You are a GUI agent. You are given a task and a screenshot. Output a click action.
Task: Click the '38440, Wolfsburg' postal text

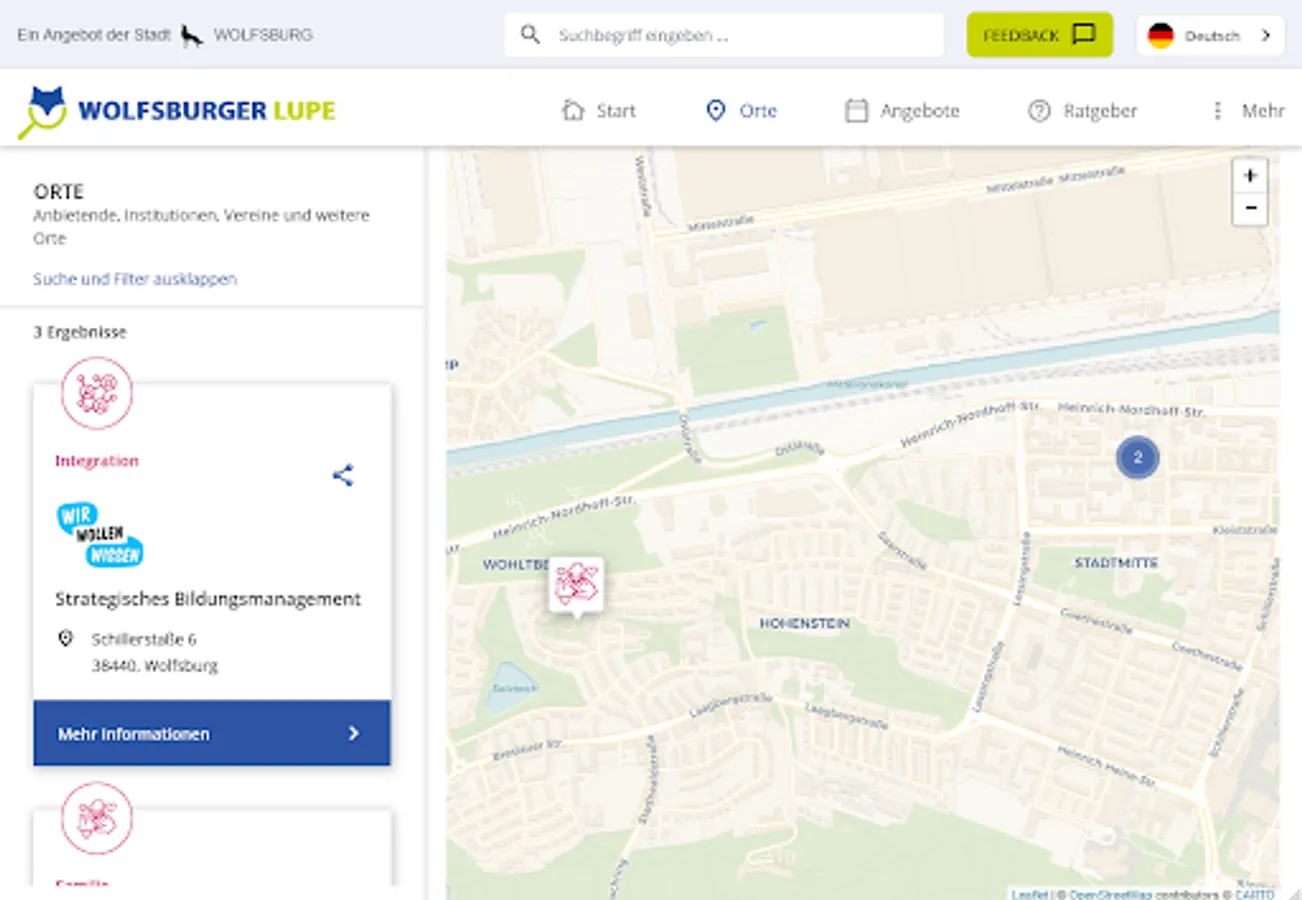155,665
